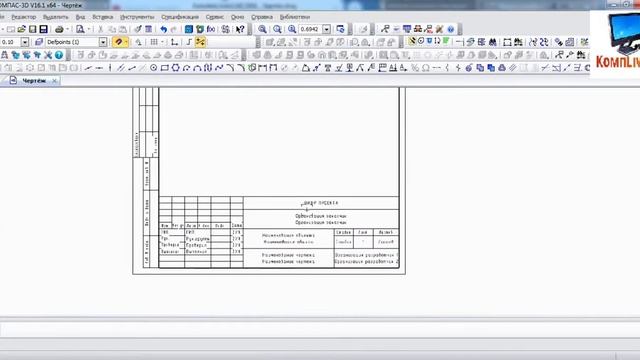Toggle the magnet snap button

118,42
